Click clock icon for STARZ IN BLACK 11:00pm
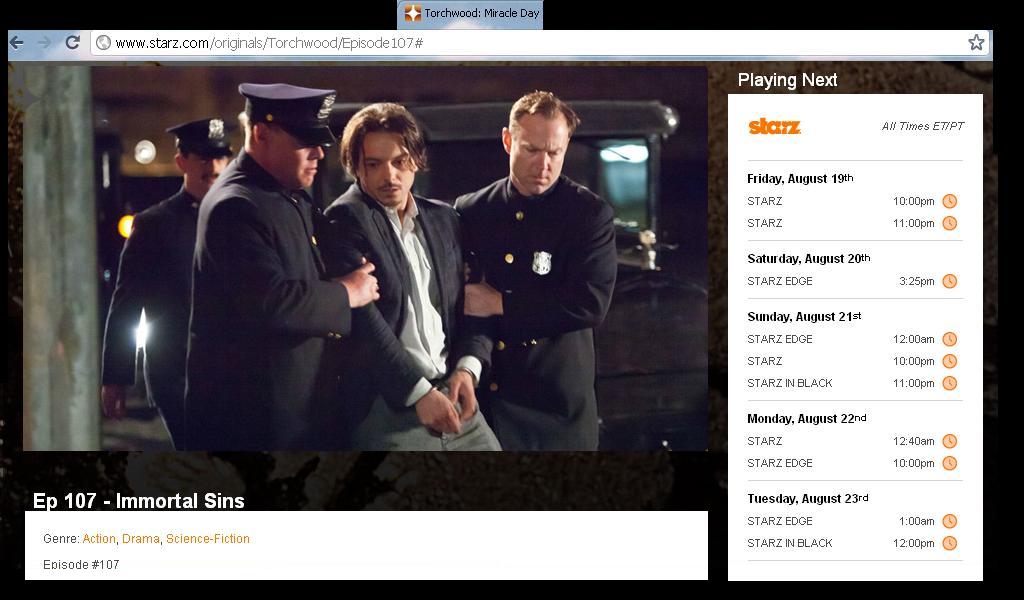 (949, 383)
